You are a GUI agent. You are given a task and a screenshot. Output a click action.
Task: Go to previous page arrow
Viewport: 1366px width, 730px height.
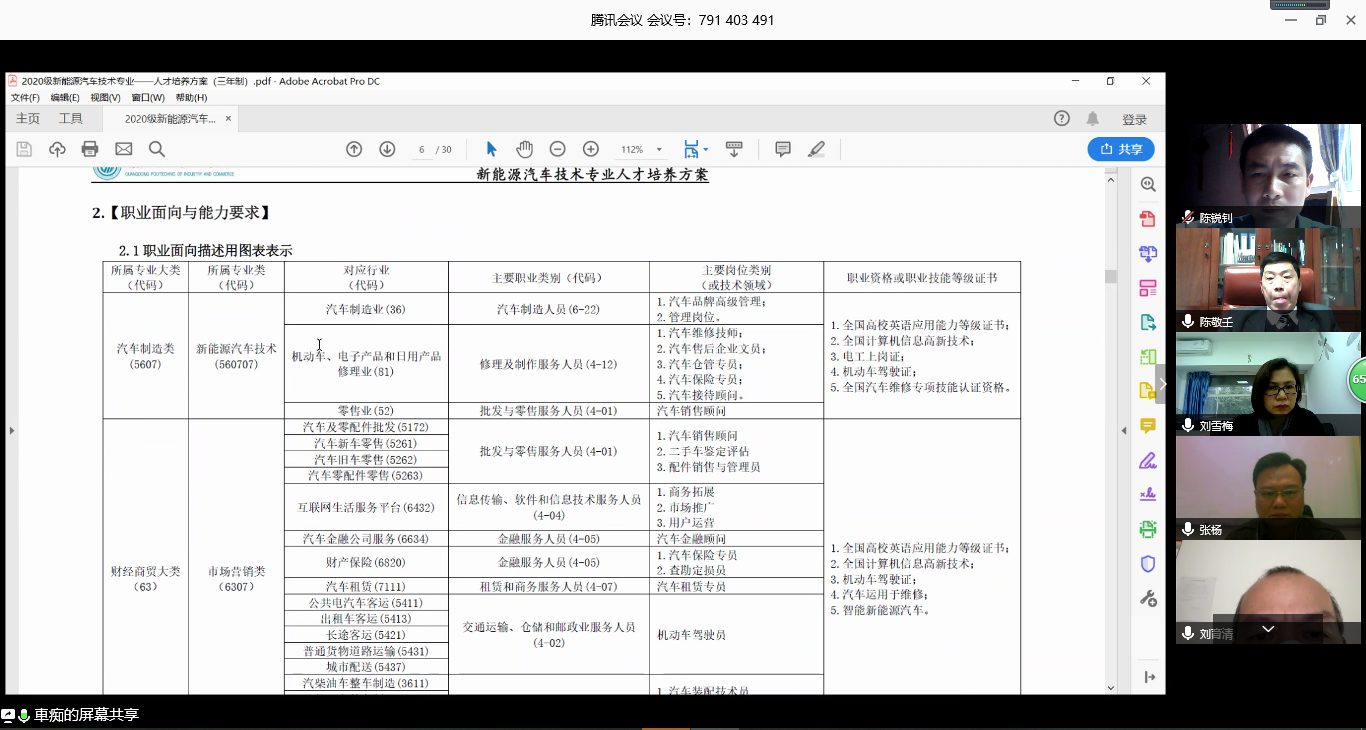354,149
